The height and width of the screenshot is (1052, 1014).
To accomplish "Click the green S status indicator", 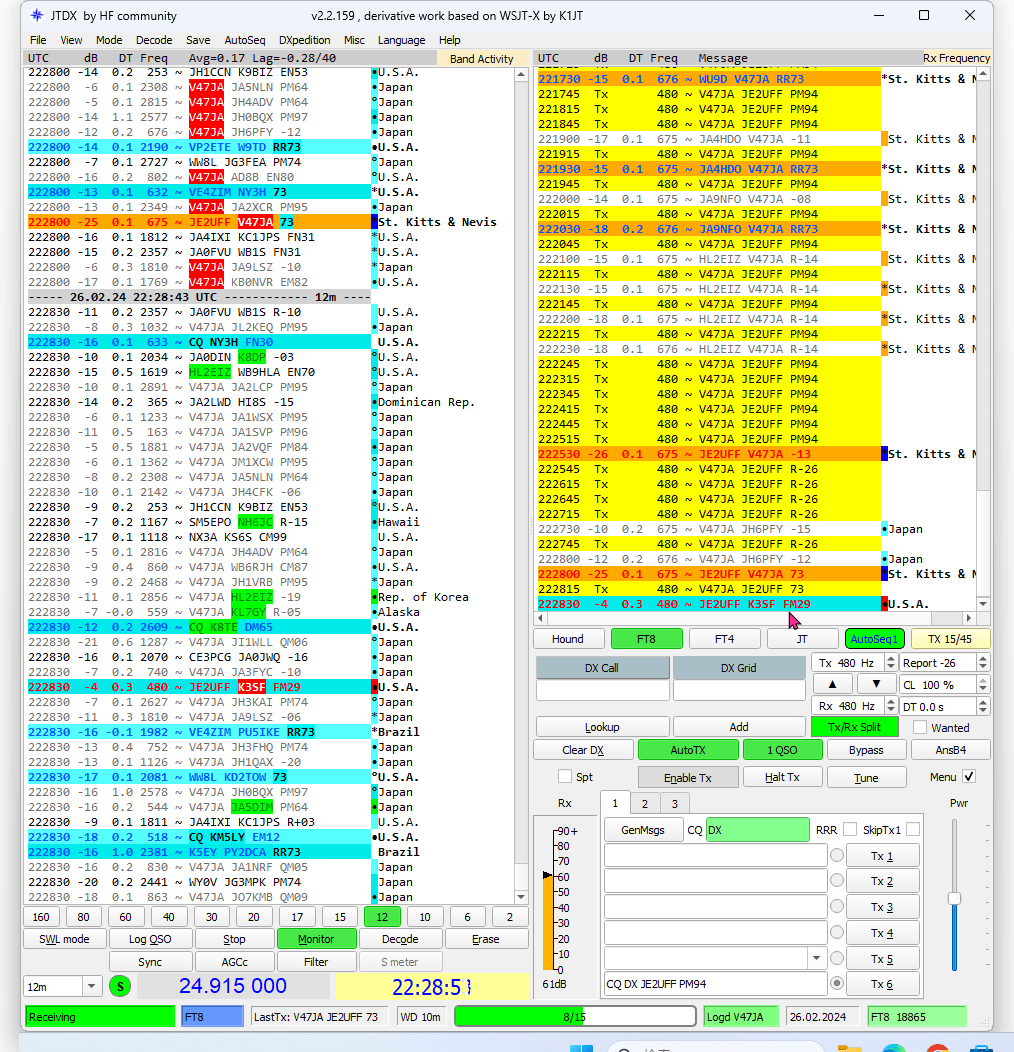I will (x=120, y=986).
